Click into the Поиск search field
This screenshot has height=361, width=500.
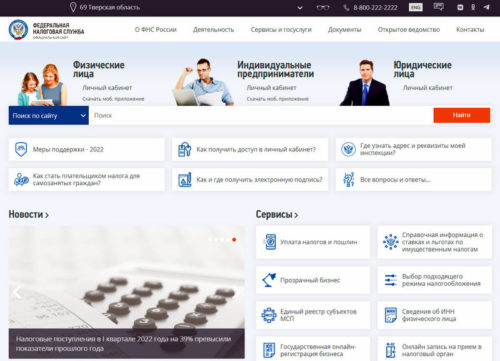[261, 115]
